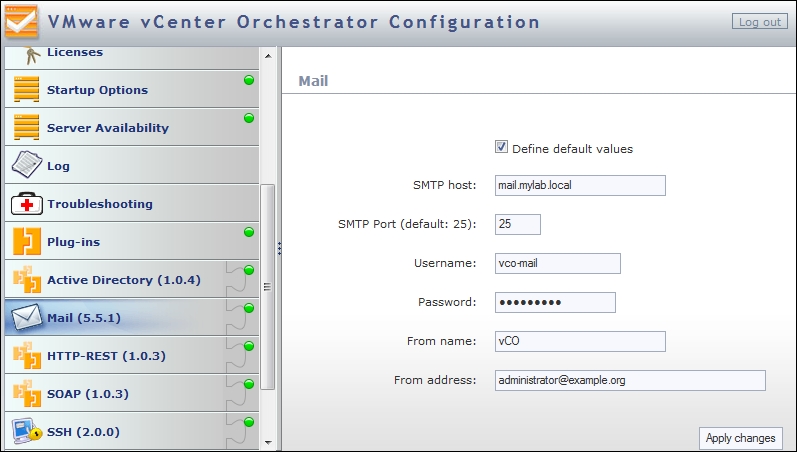This screenshot has height=452, width=797.
Task: Click green status dot beside HTTP-REST
Action: click(x=249, y=346)
